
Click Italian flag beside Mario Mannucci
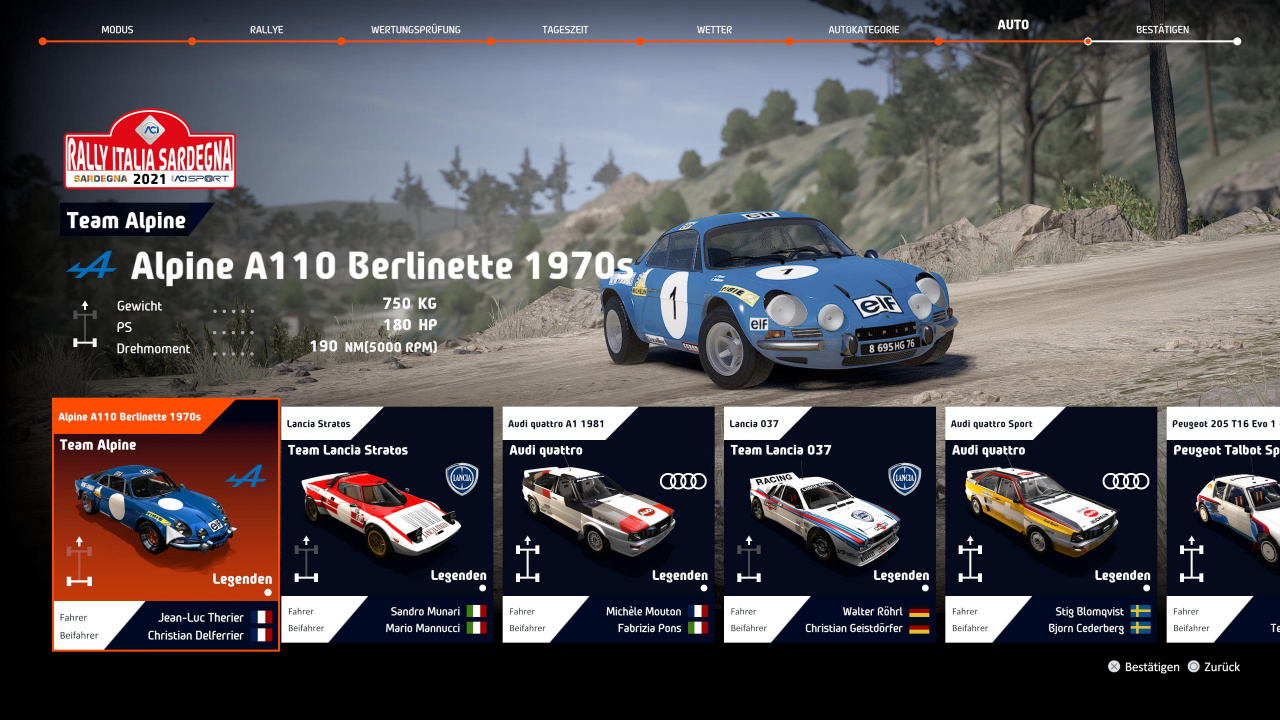476,628
